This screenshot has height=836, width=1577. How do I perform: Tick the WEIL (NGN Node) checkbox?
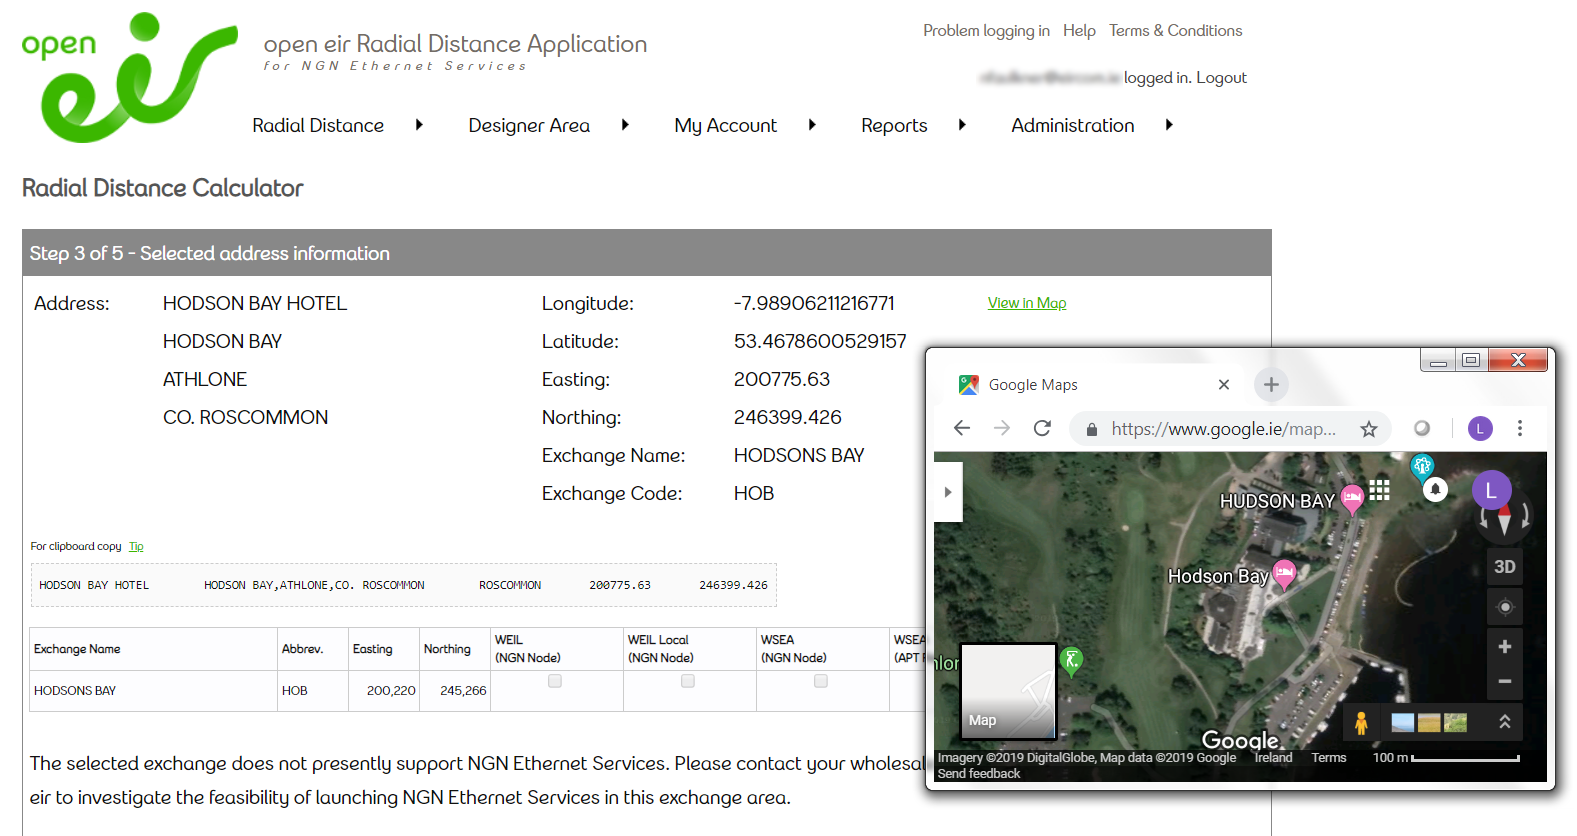555,681
